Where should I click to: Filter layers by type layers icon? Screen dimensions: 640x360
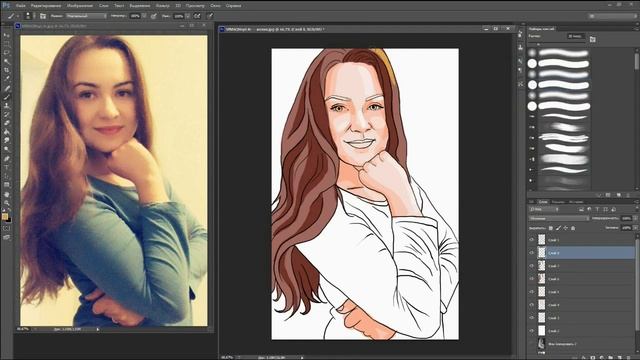point(597,209)
